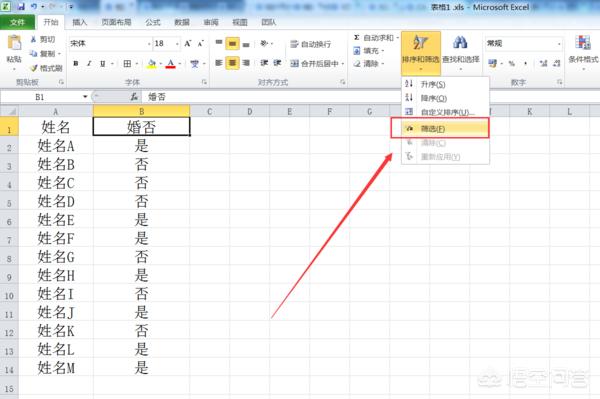Click the AutoSum sigma icon
600x399 pixels.
[x=356, y=37]
